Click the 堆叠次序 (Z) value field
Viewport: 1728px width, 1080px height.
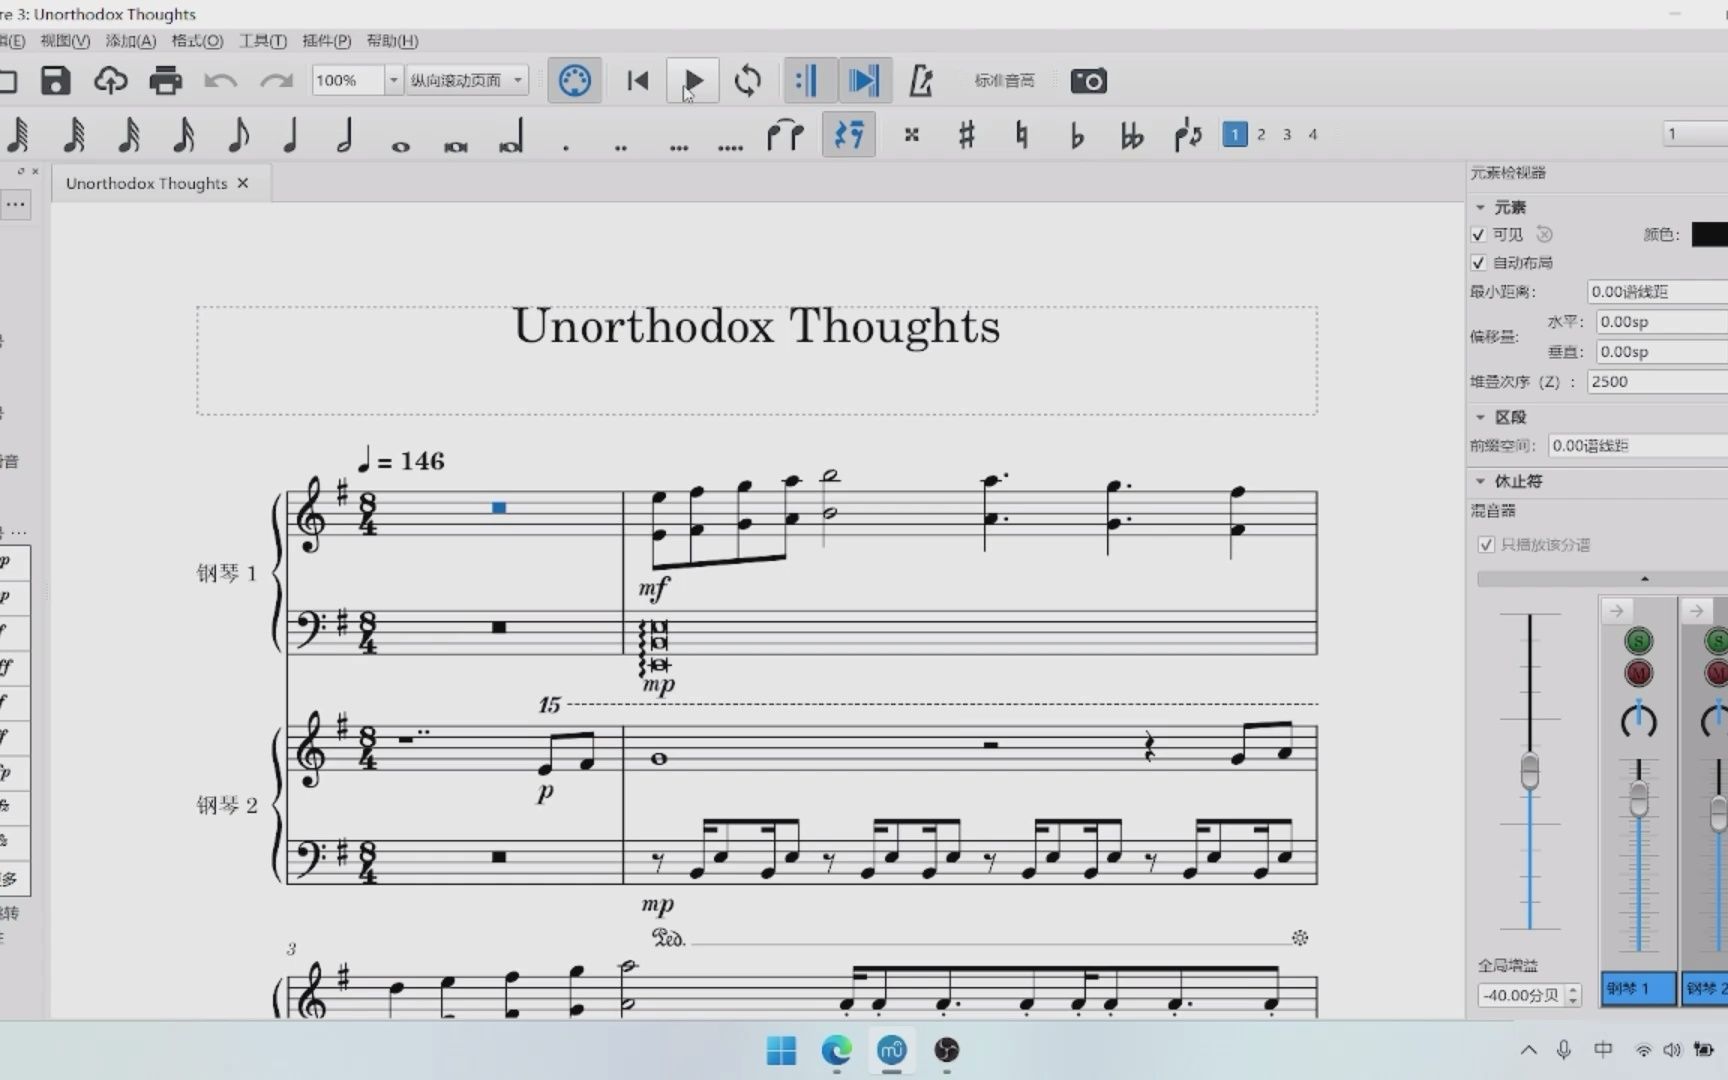(x=1657, y=382)
